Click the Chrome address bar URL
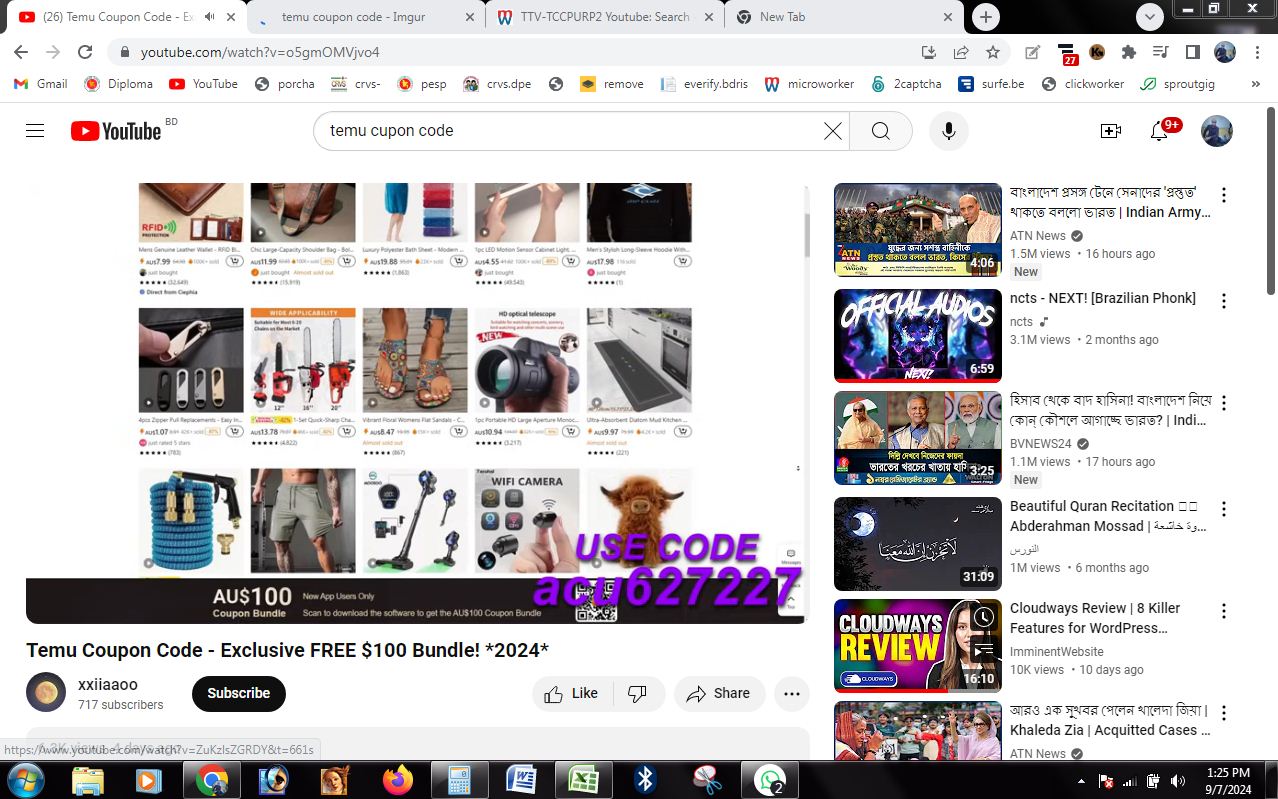1278x799 pixels. (x=260, y=52)
